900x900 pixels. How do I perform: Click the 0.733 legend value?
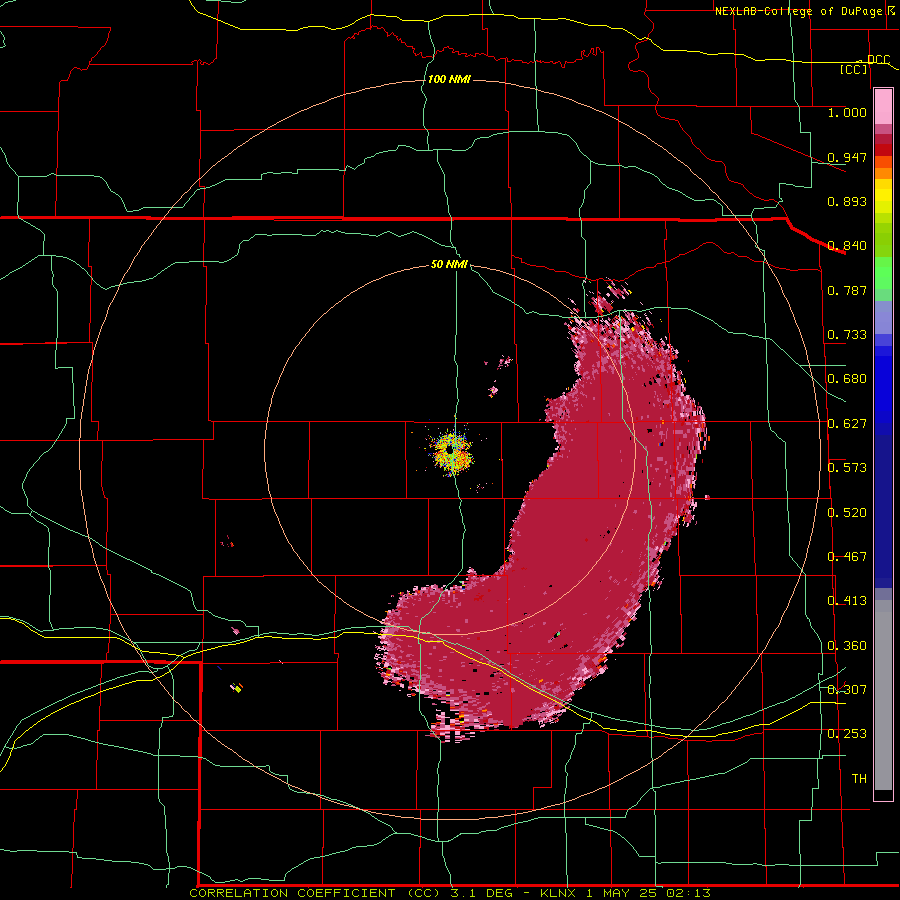tap(847, 335)
